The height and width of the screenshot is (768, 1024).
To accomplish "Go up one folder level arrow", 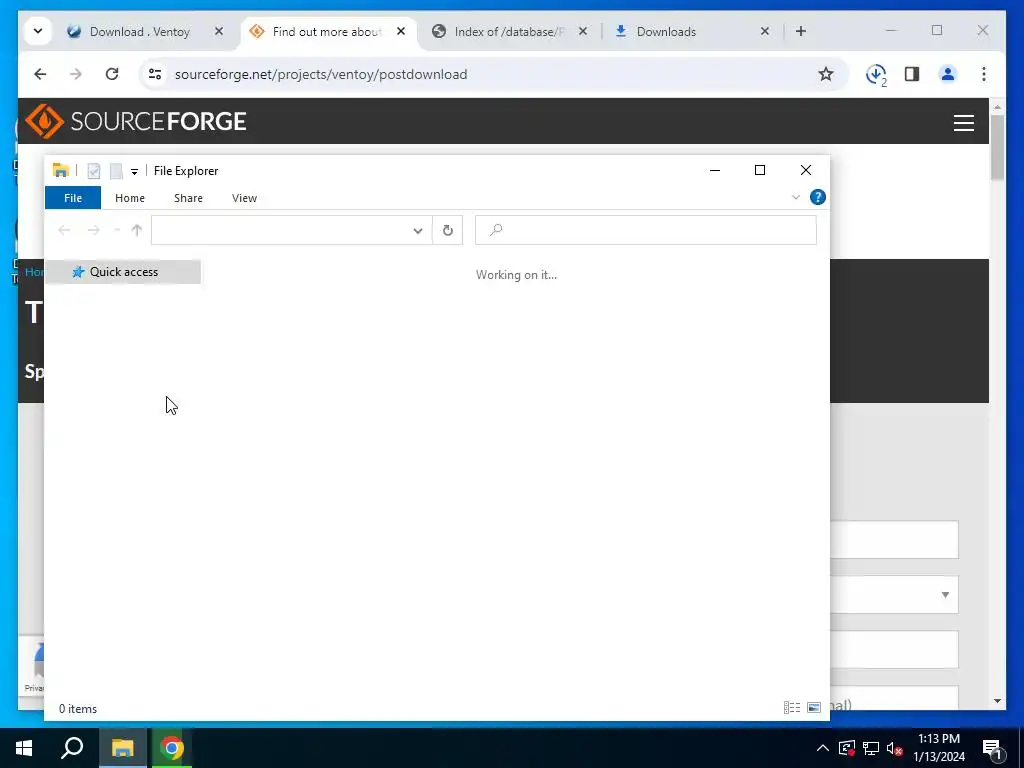I will tap(136, 230).
